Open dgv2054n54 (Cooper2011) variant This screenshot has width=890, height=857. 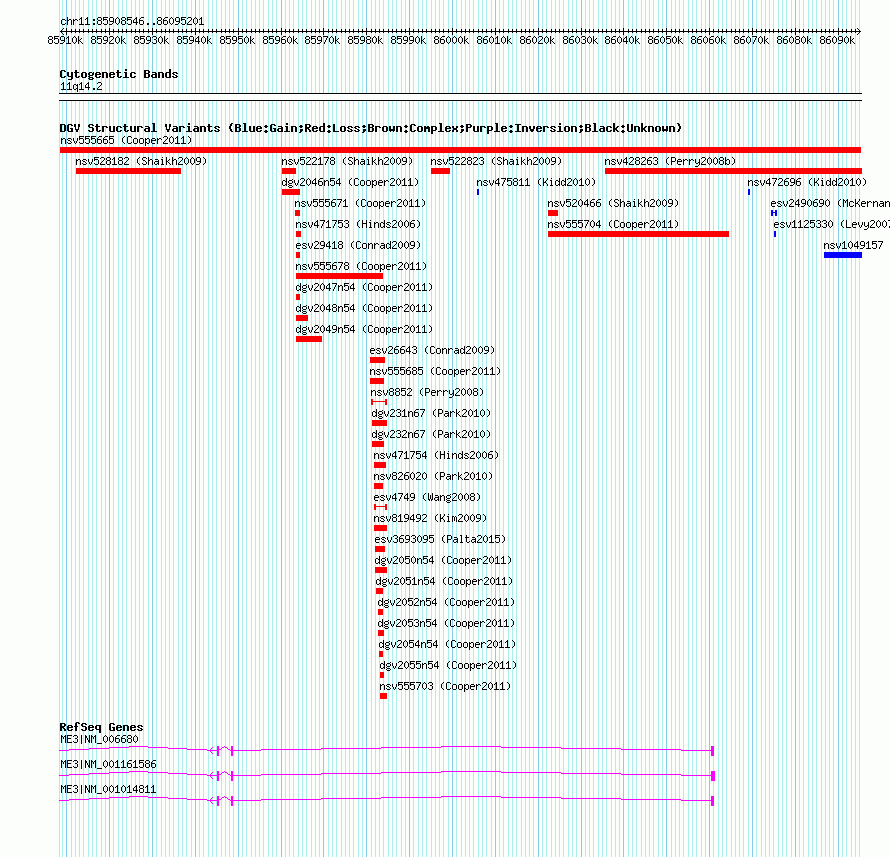pyautogui.click(x=447, y=644)
